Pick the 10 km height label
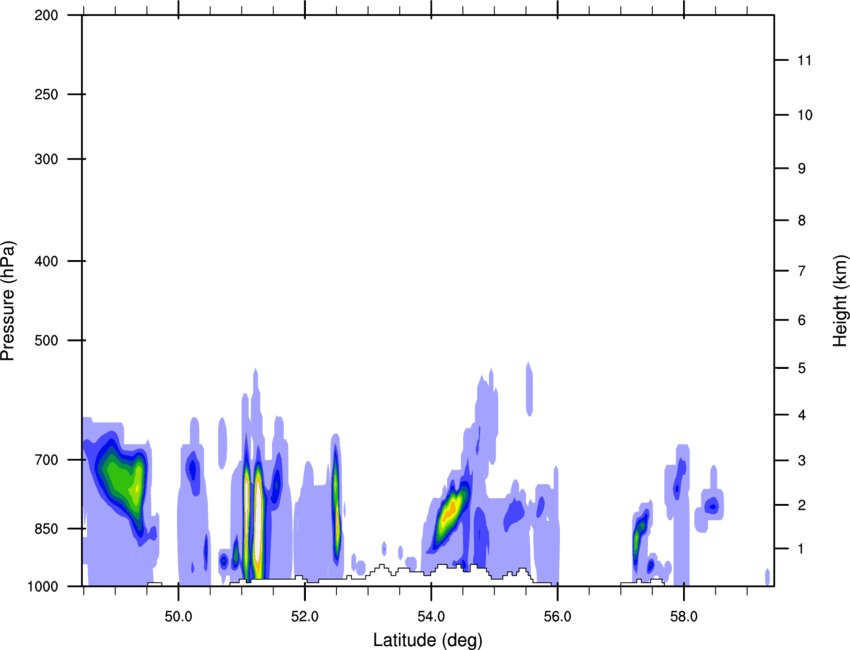The width and height of the screenshot is (850, 650). (805, 115)
